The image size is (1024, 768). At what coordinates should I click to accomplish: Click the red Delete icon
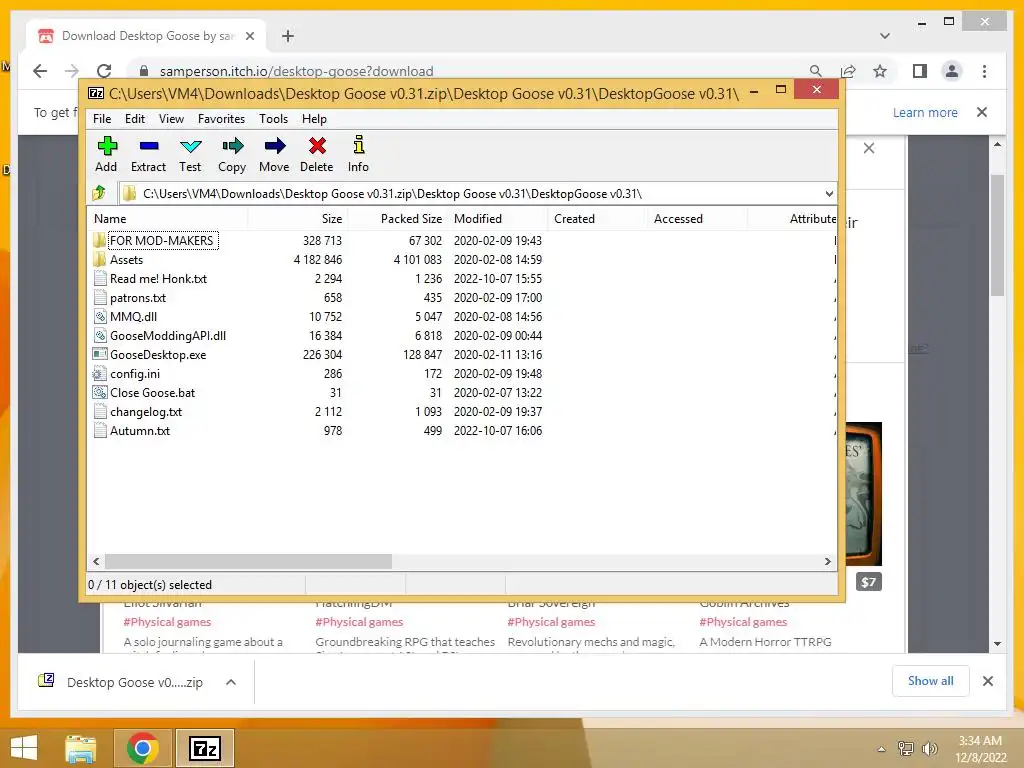click(317, 146)
